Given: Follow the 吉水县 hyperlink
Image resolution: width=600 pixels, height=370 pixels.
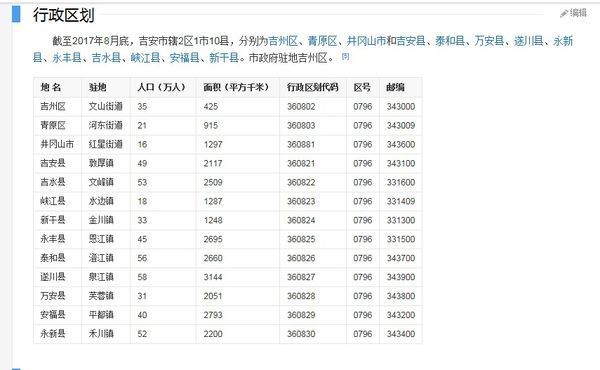Looking at the screenshot, I should click(106, 58).
